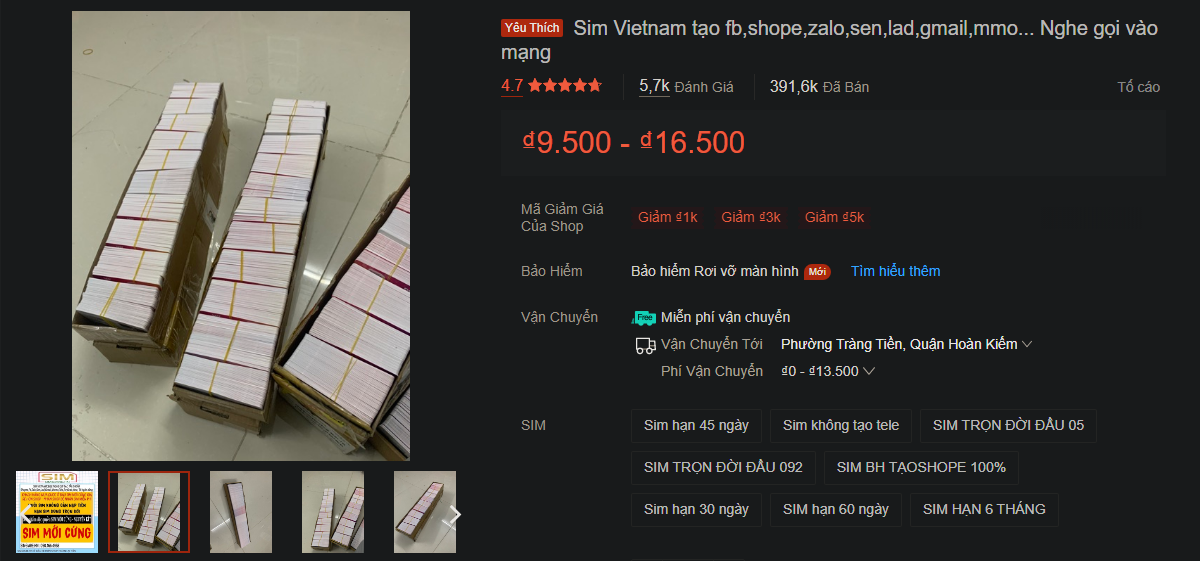The width and height of the screenshot is (1200, 561).
Task: Click the delivery truck icon beside Vận Chuyển Tới
Action: [x=645, y=345]
